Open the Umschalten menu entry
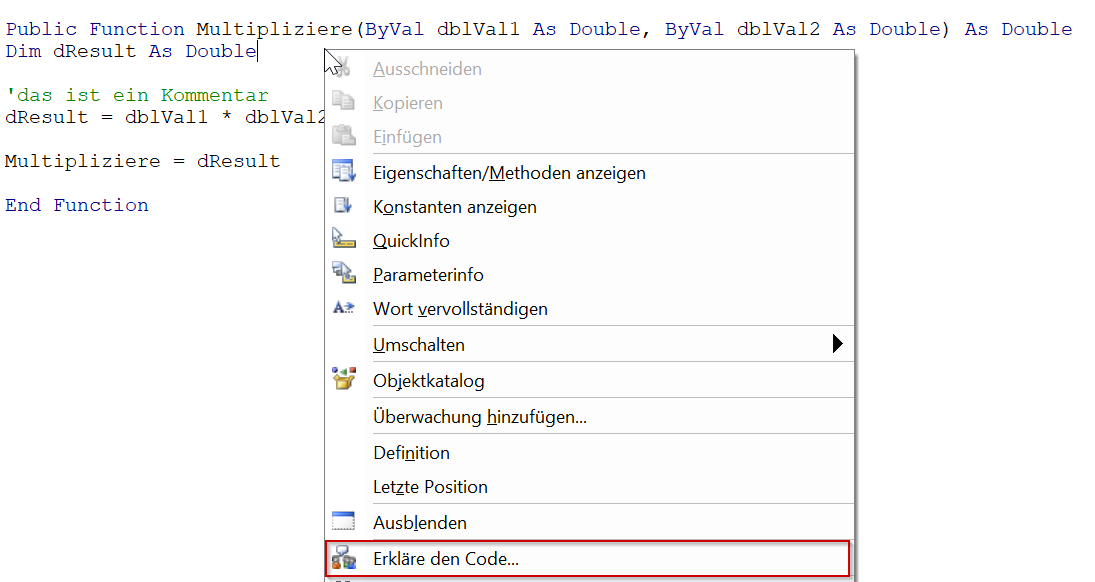Image resolution: width=1095 pixels, height=582 pixels. tap(589, 344)
